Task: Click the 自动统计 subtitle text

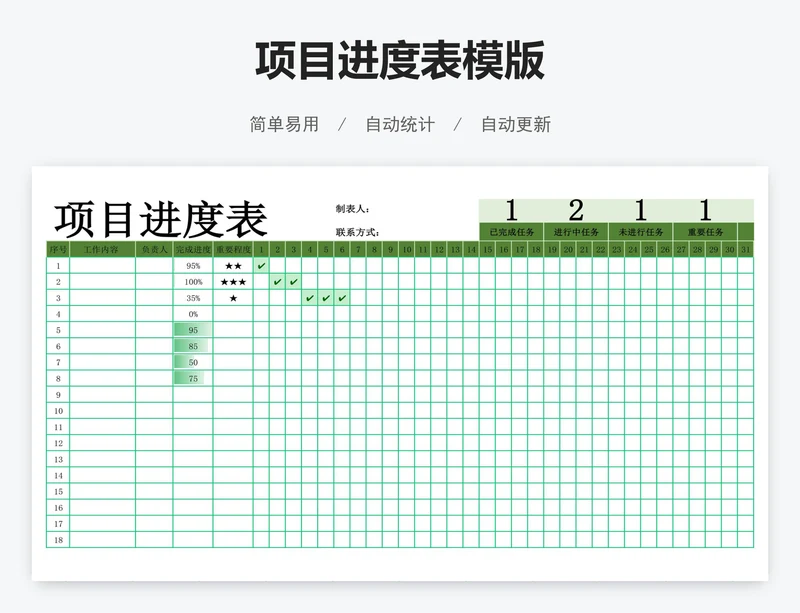Action: [400, 124]
